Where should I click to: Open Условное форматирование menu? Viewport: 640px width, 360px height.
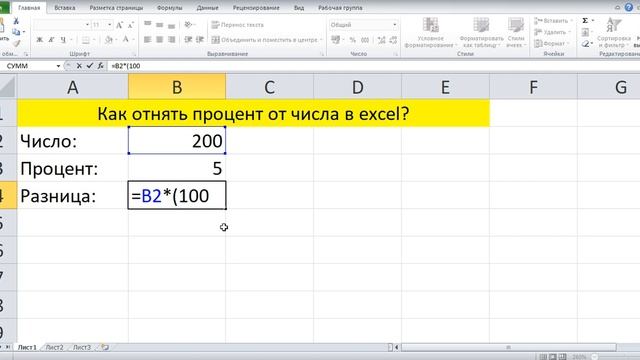point(430,33)
